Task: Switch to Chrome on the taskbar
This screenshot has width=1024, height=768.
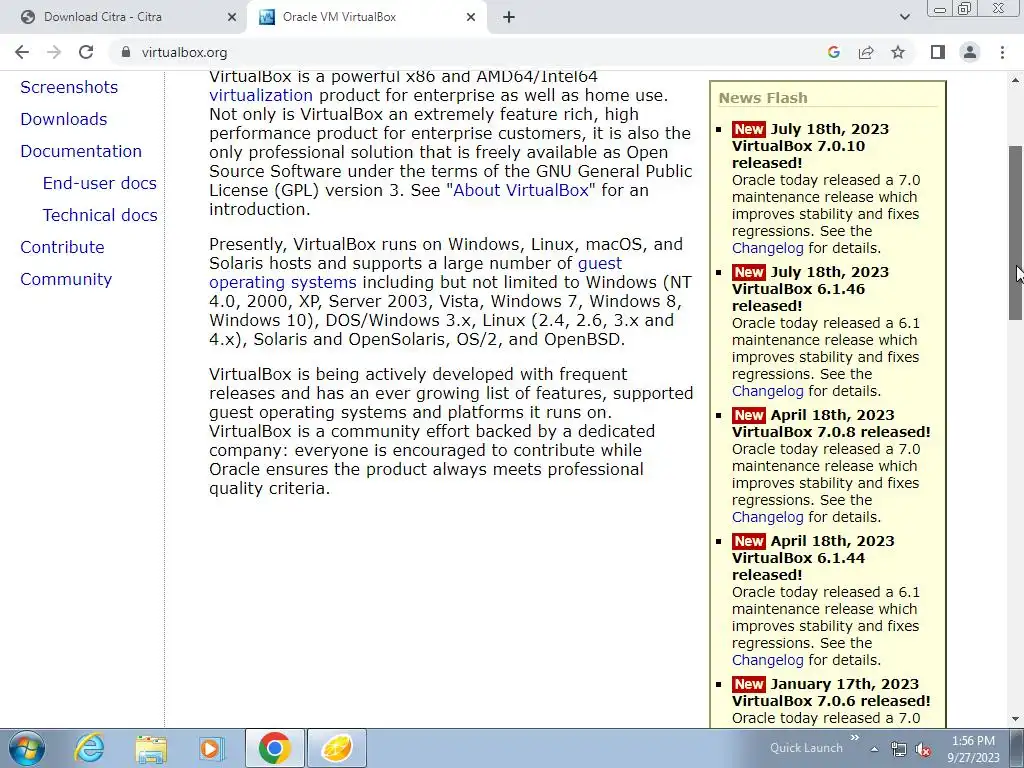Action: tap(275, 748)
